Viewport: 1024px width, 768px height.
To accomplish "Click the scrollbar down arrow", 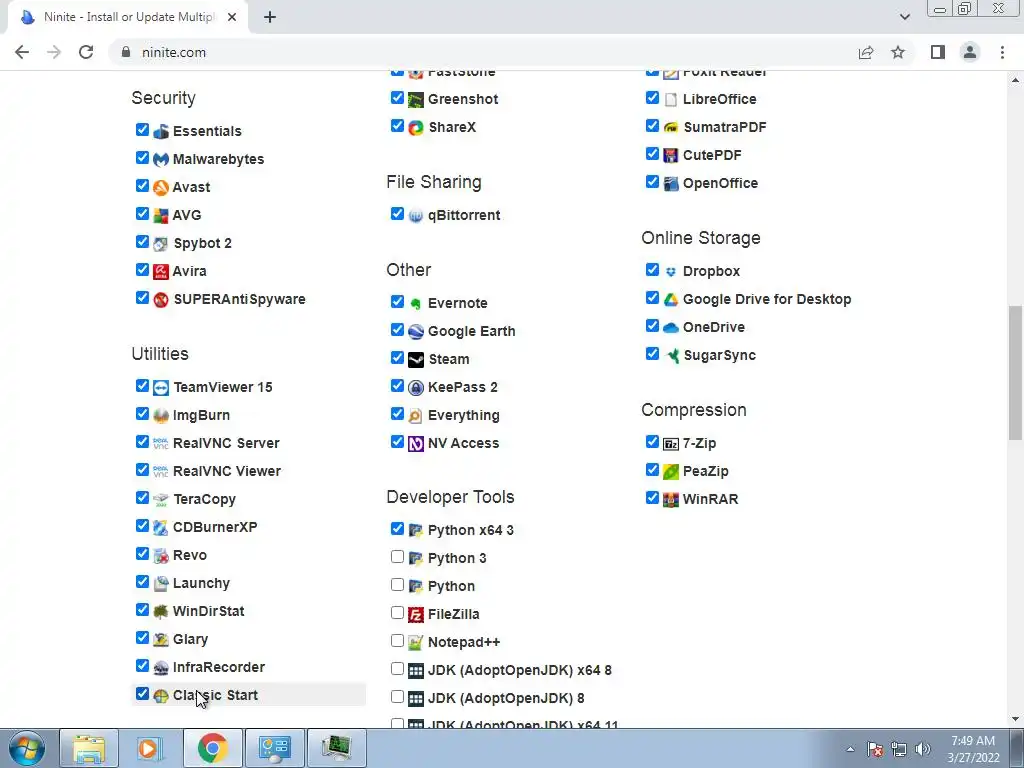I will 1016,719.
